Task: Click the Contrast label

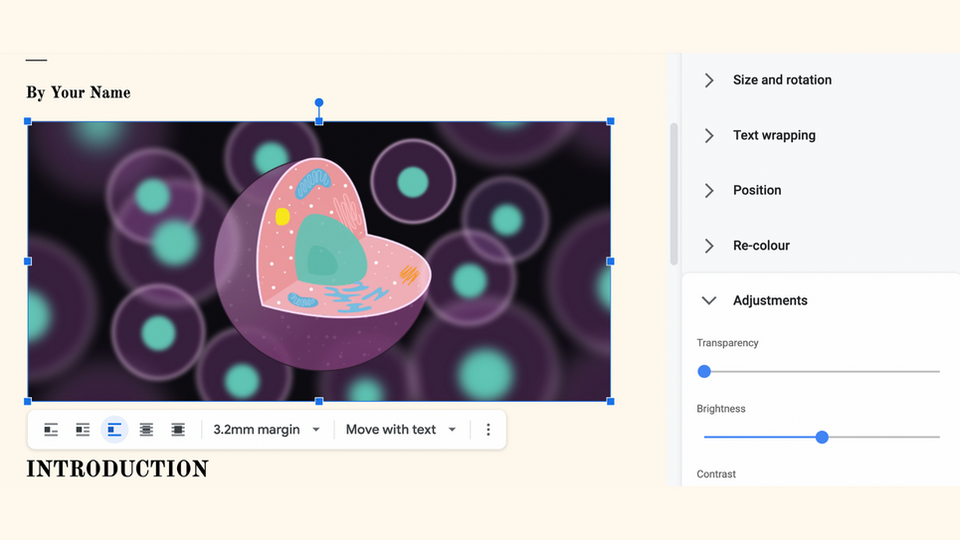Action: coord(716,474)
